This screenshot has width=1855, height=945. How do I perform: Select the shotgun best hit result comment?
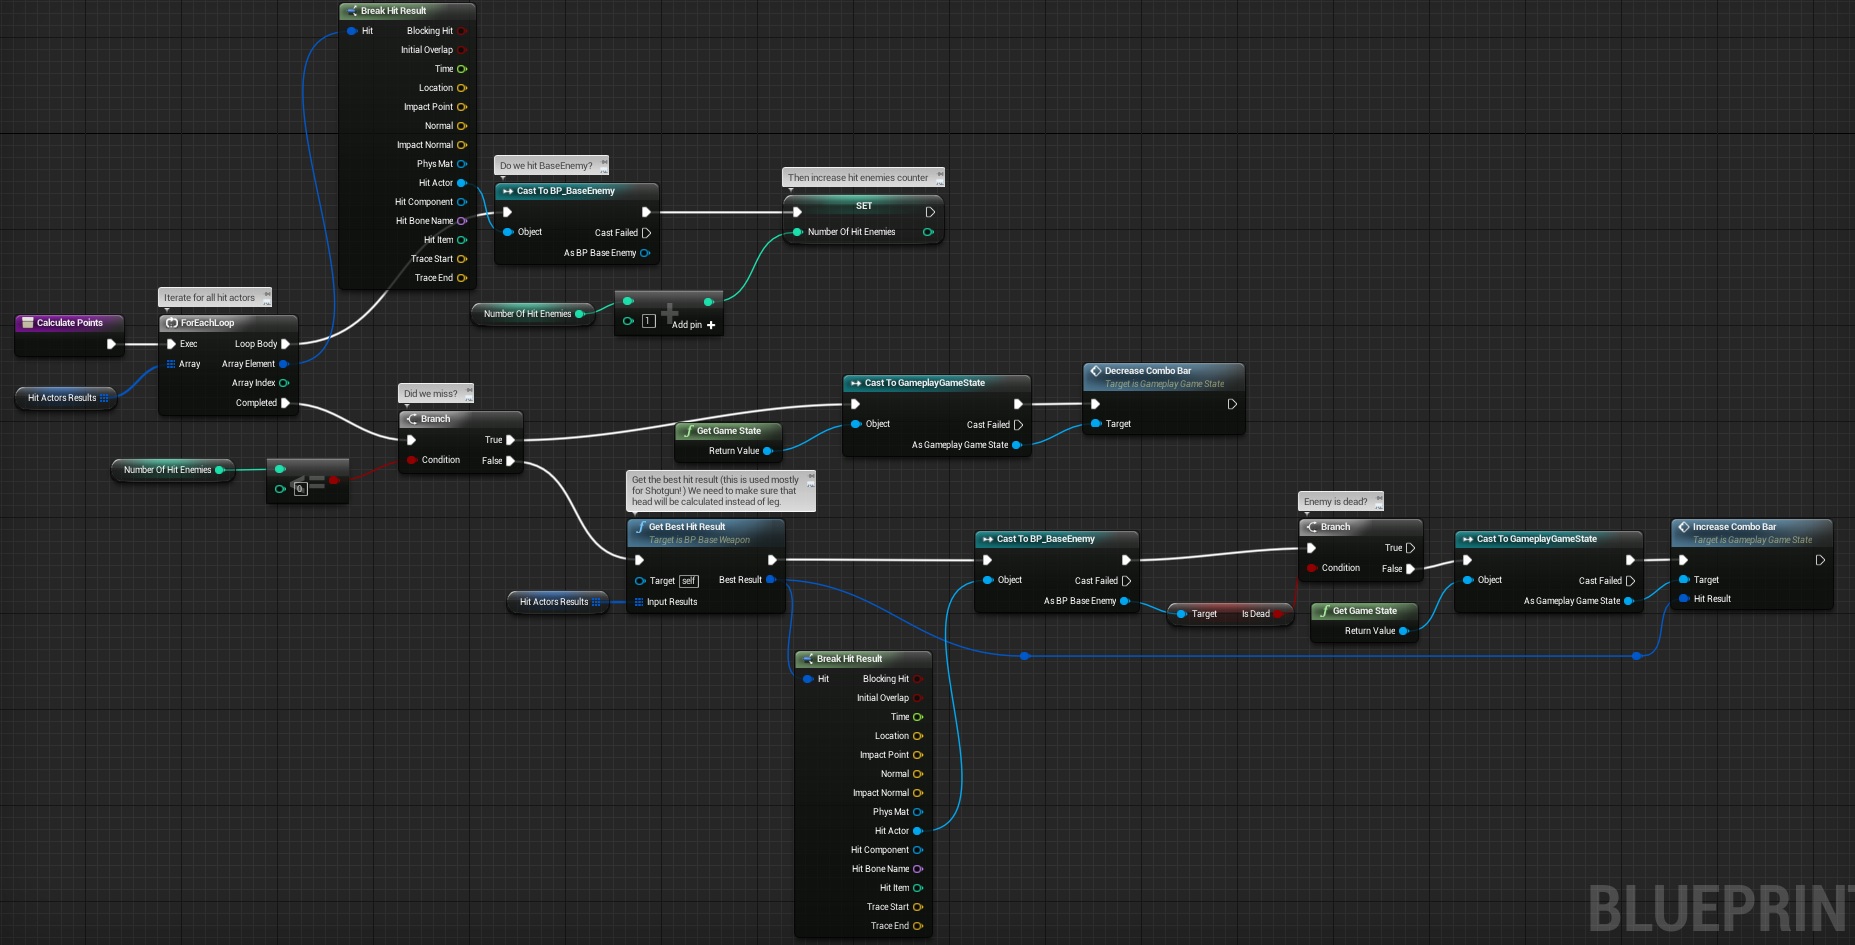[720, 491]
